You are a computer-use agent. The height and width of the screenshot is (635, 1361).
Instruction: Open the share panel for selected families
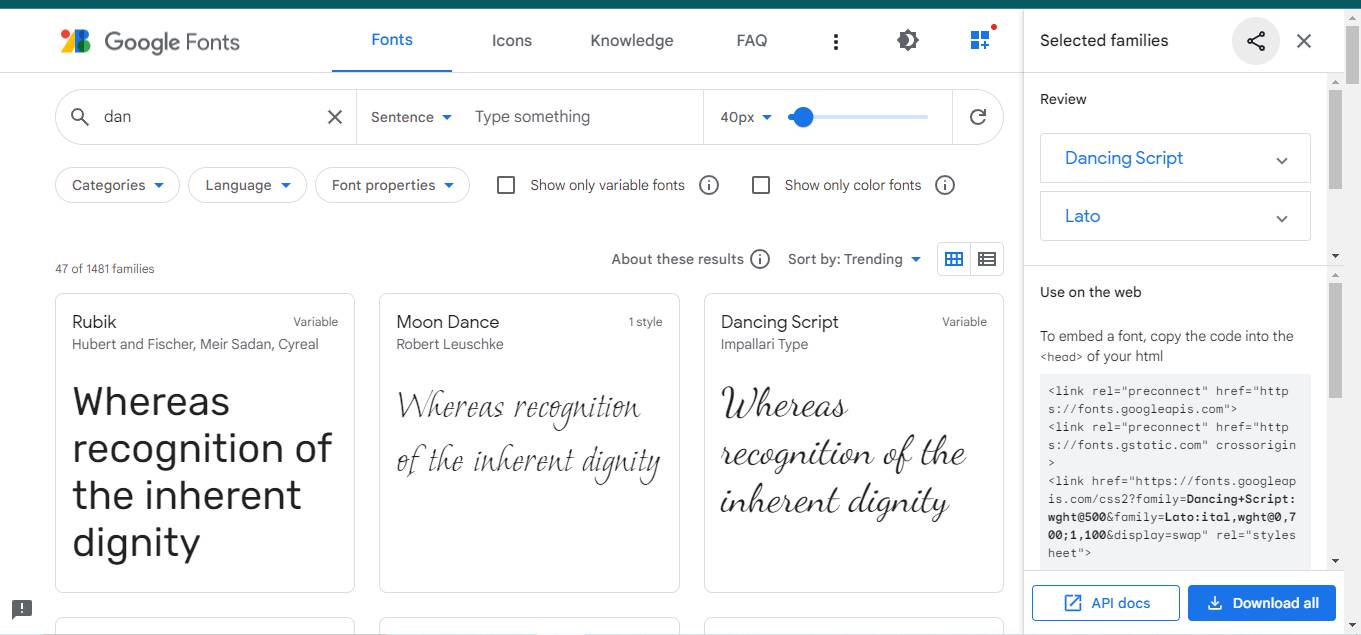coord(1256,40)
